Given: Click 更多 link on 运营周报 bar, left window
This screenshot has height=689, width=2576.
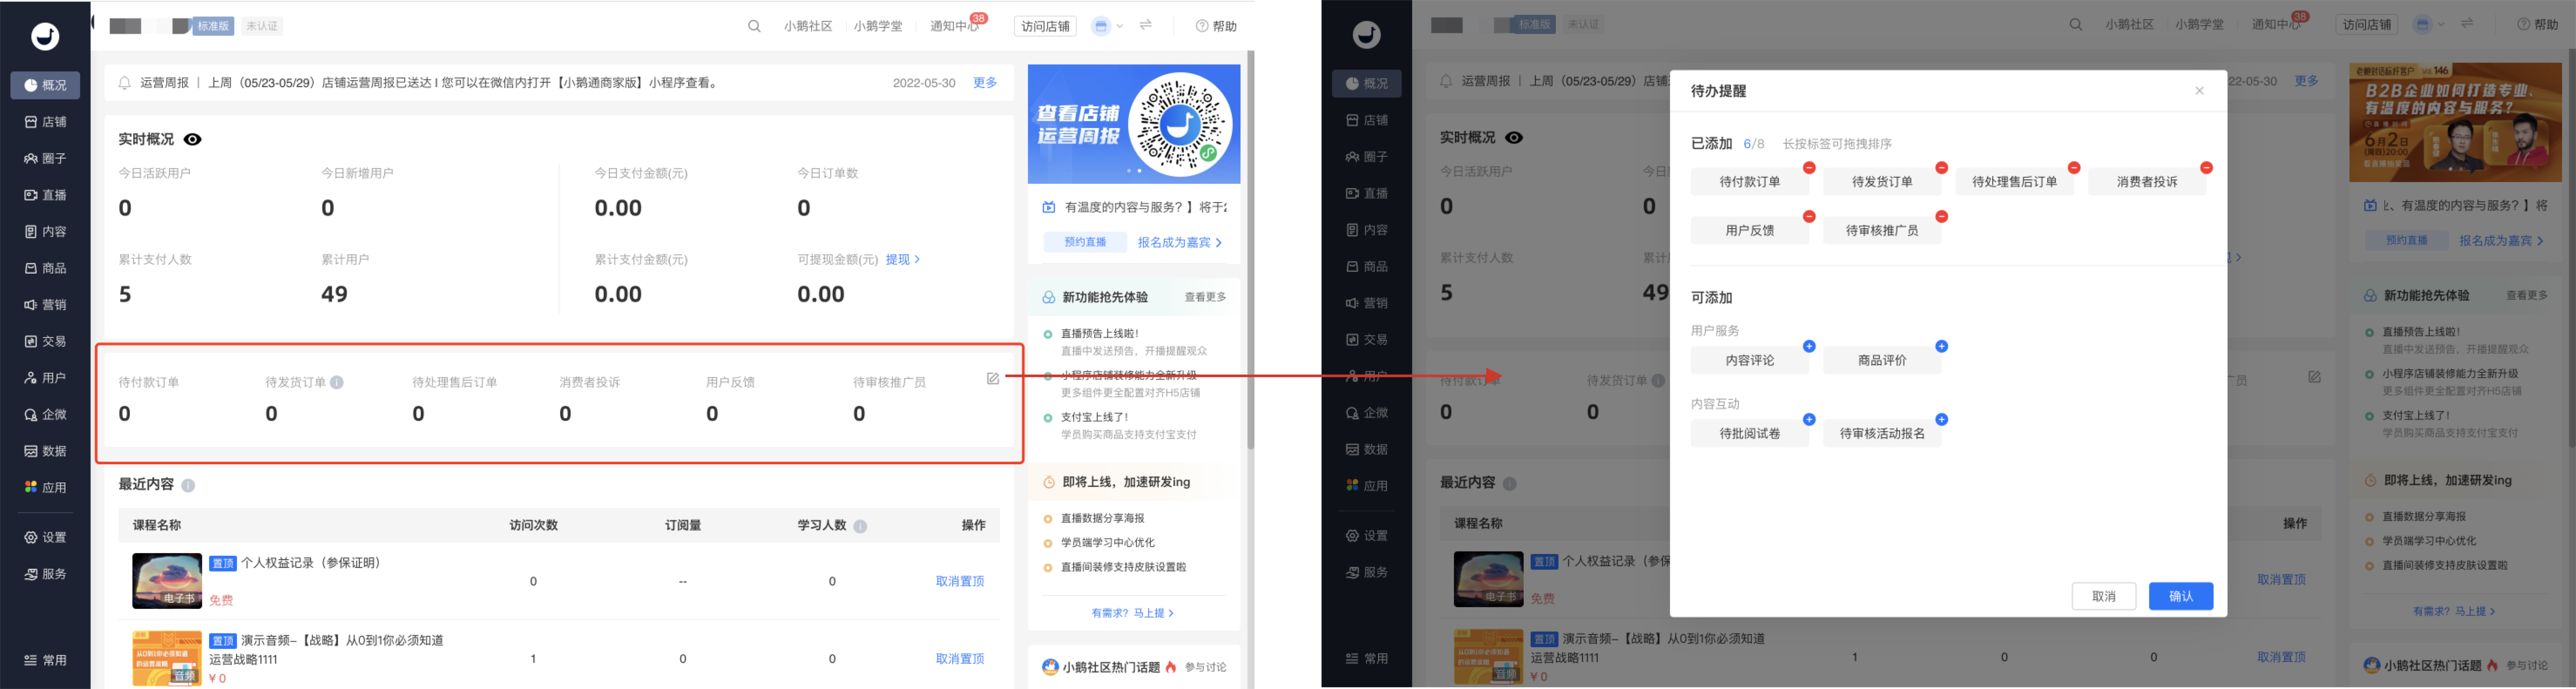Looking at the screenshot, I should point(985,83).
